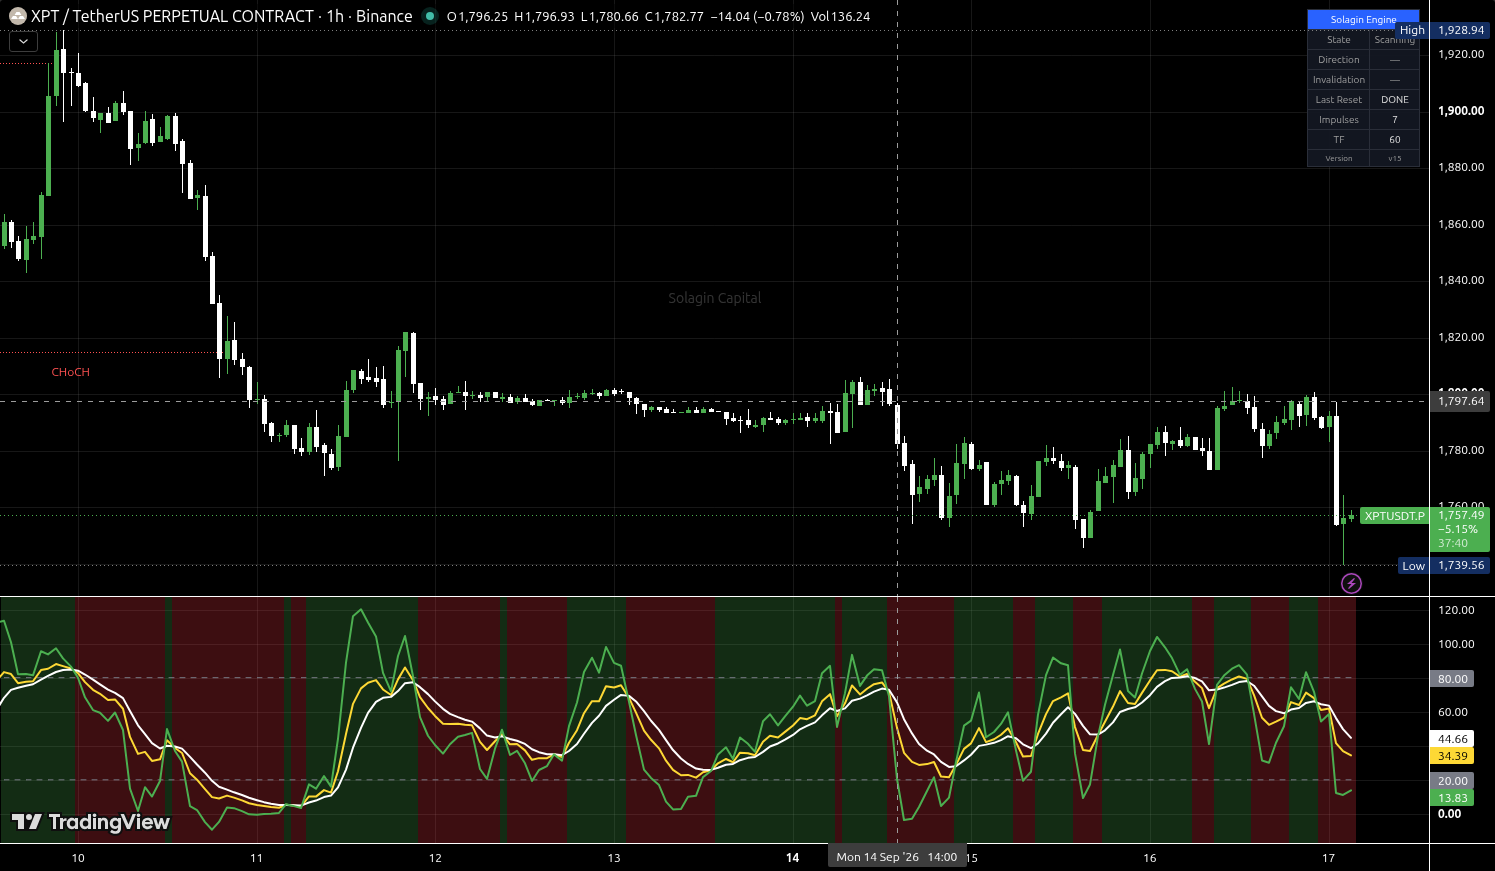The width and height of the screenshot is (1495, 871).
Task: Click the Direction row label
Action: pyautogui.click(x=1339, y=60)
